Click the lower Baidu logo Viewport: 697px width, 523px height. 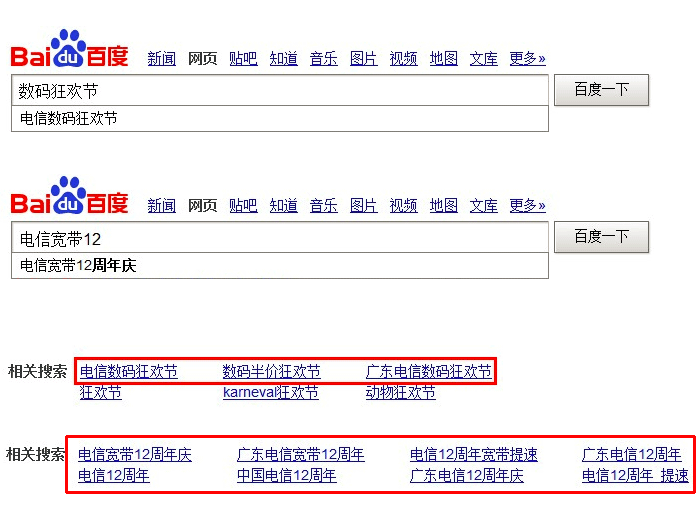pyautogui.click(x=70, y=196)
